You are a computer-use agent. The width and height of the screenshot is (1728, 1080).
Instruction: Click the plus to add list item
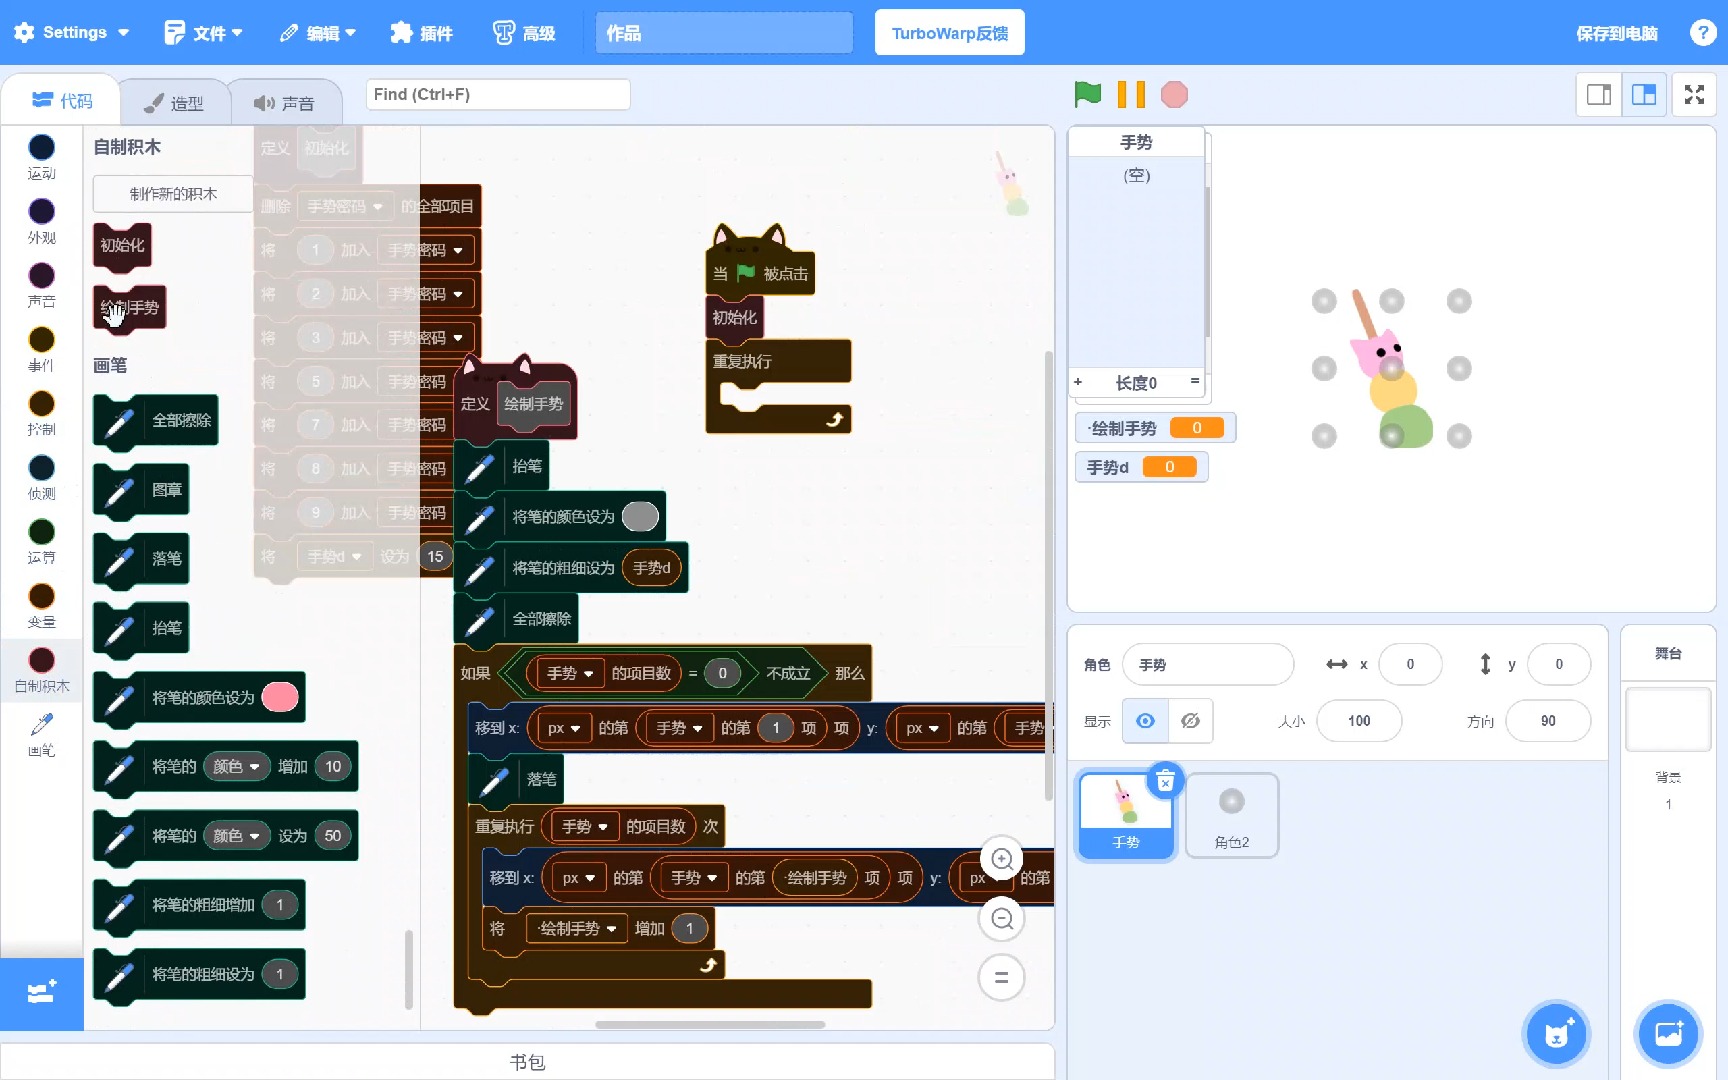1078,382
